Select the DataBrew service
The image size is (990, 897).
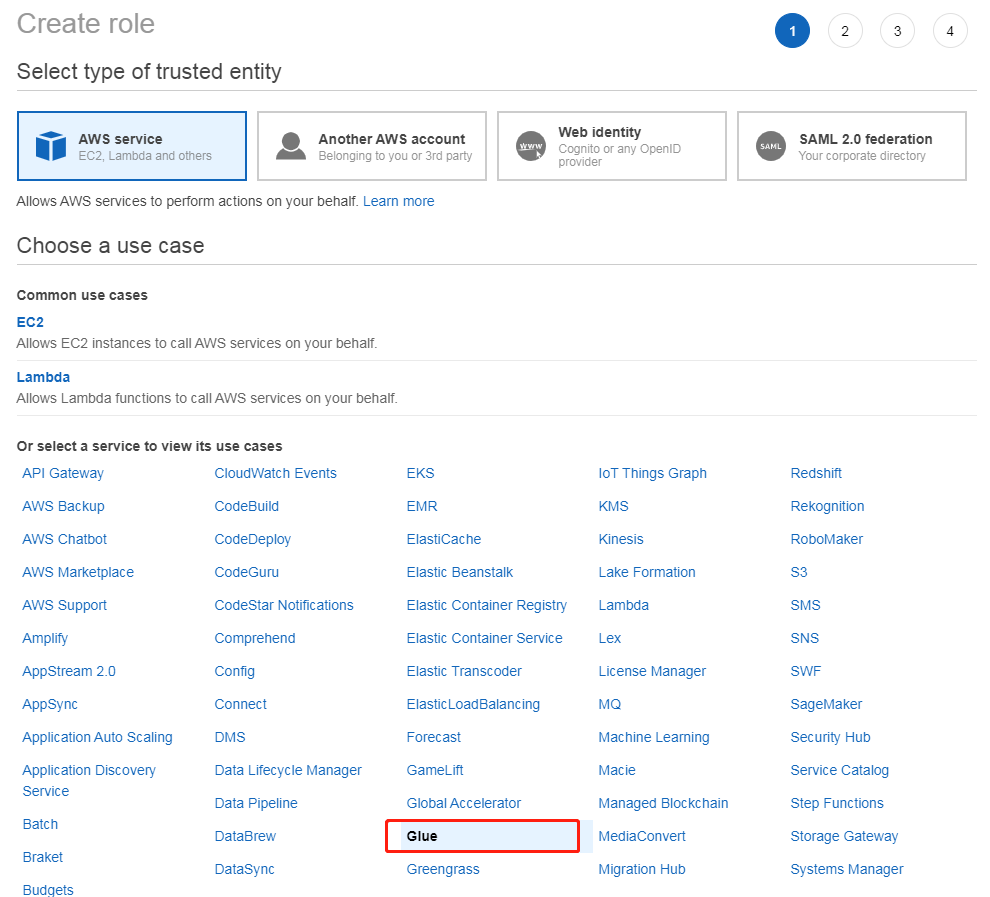pos(245,836)
